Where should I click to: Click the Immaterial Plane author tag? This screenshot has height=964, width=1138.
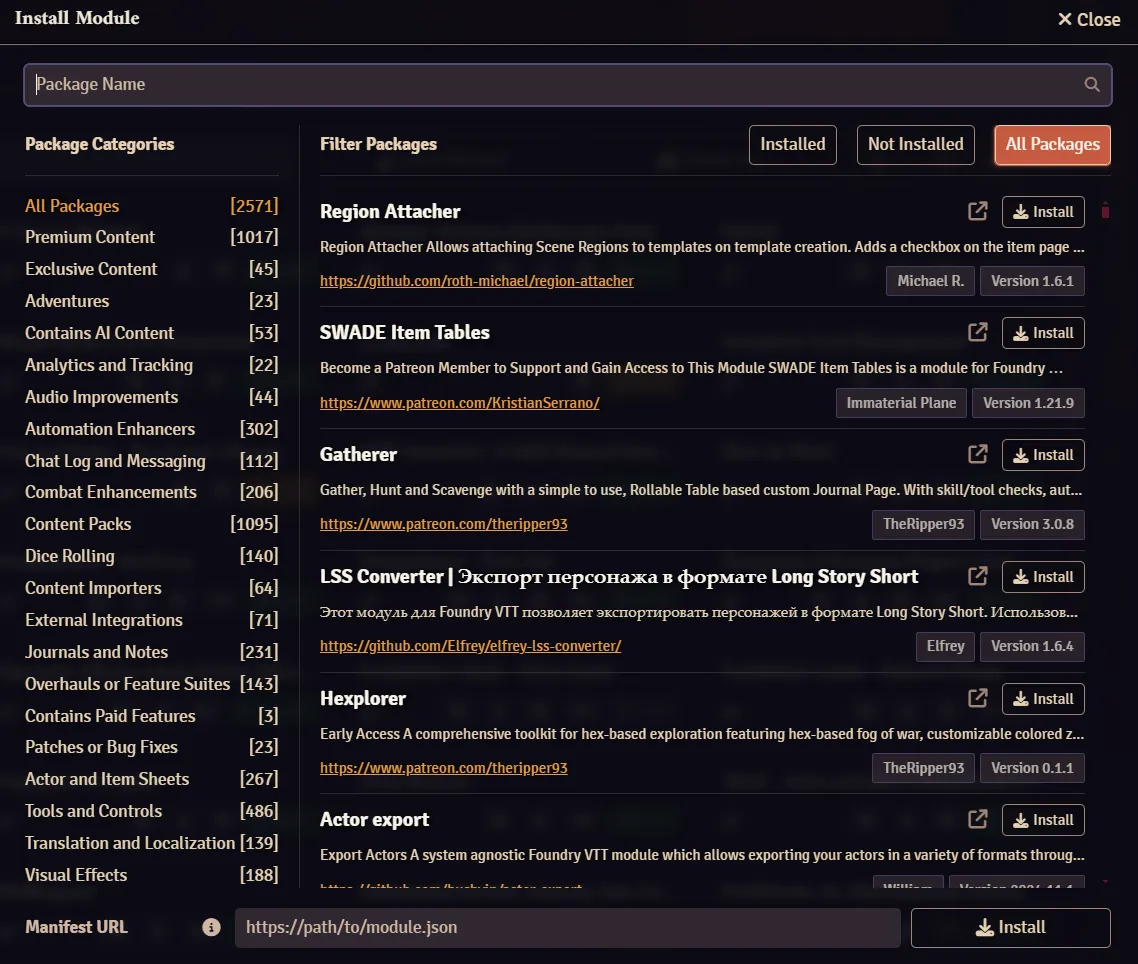click(901, 403)
